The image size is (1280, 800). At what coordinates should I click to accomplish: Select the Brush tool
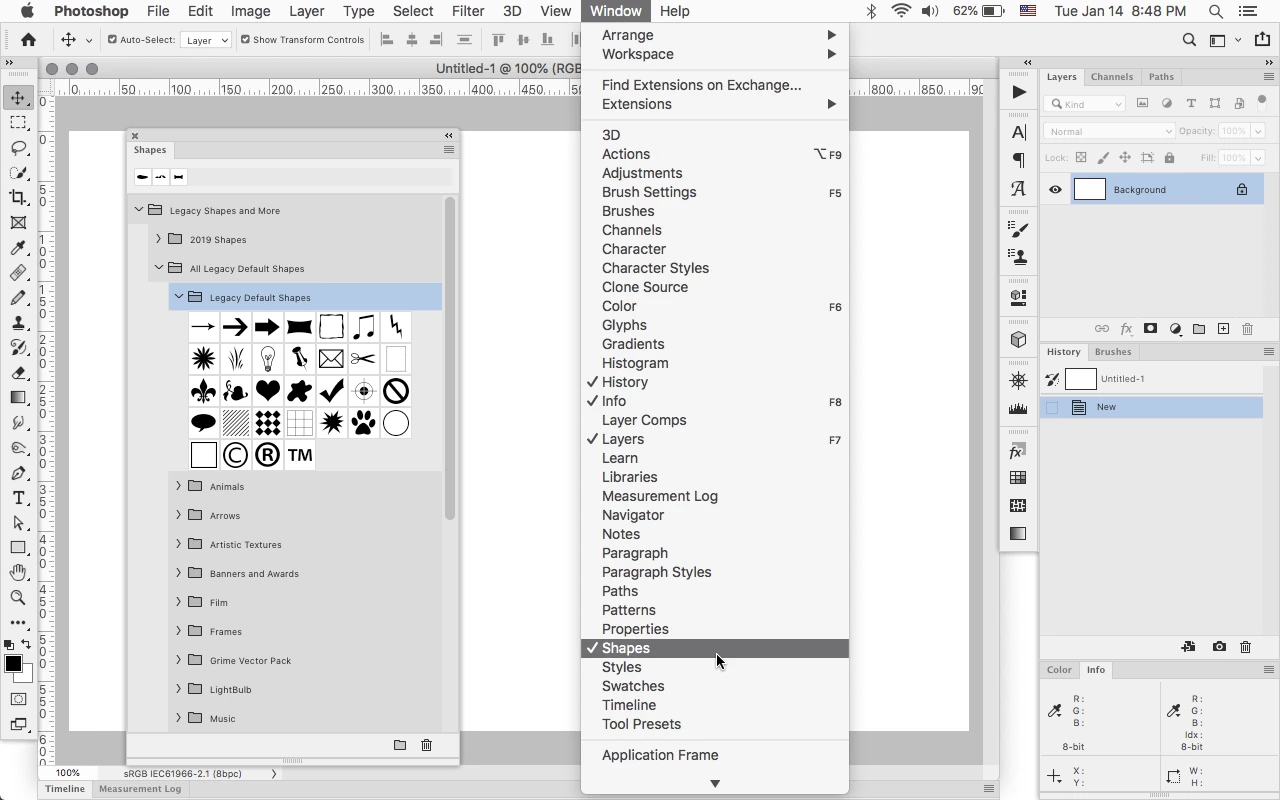coord(18,298)
